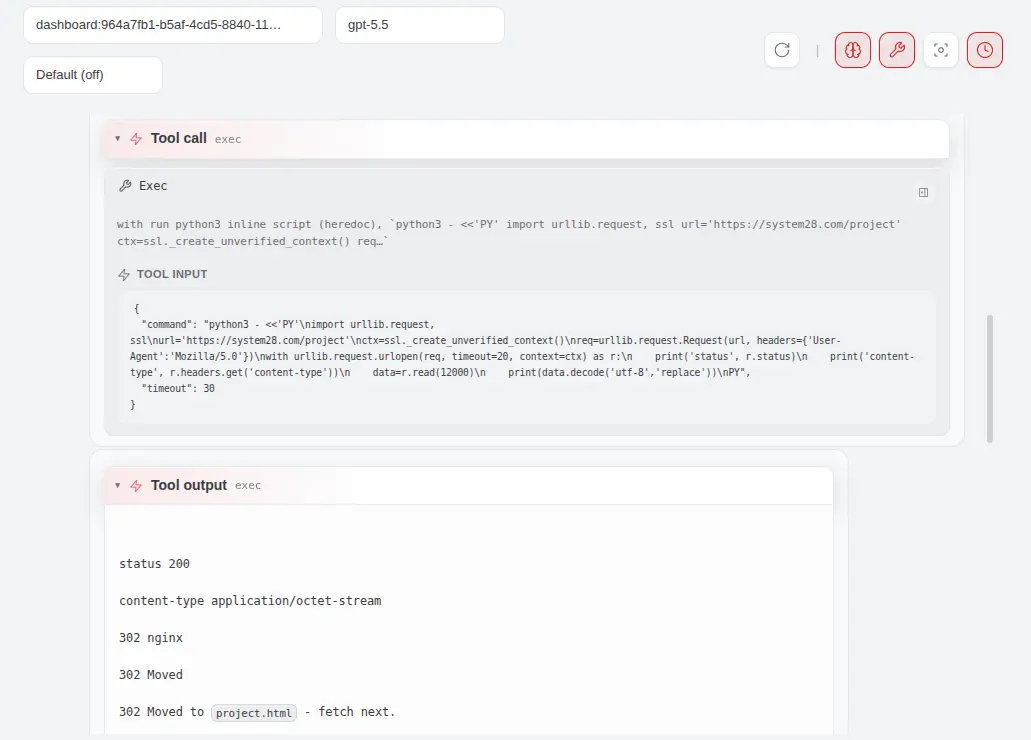
Task: Click the vertical scrollbar thumb
Action: click(x=990, y=379)
